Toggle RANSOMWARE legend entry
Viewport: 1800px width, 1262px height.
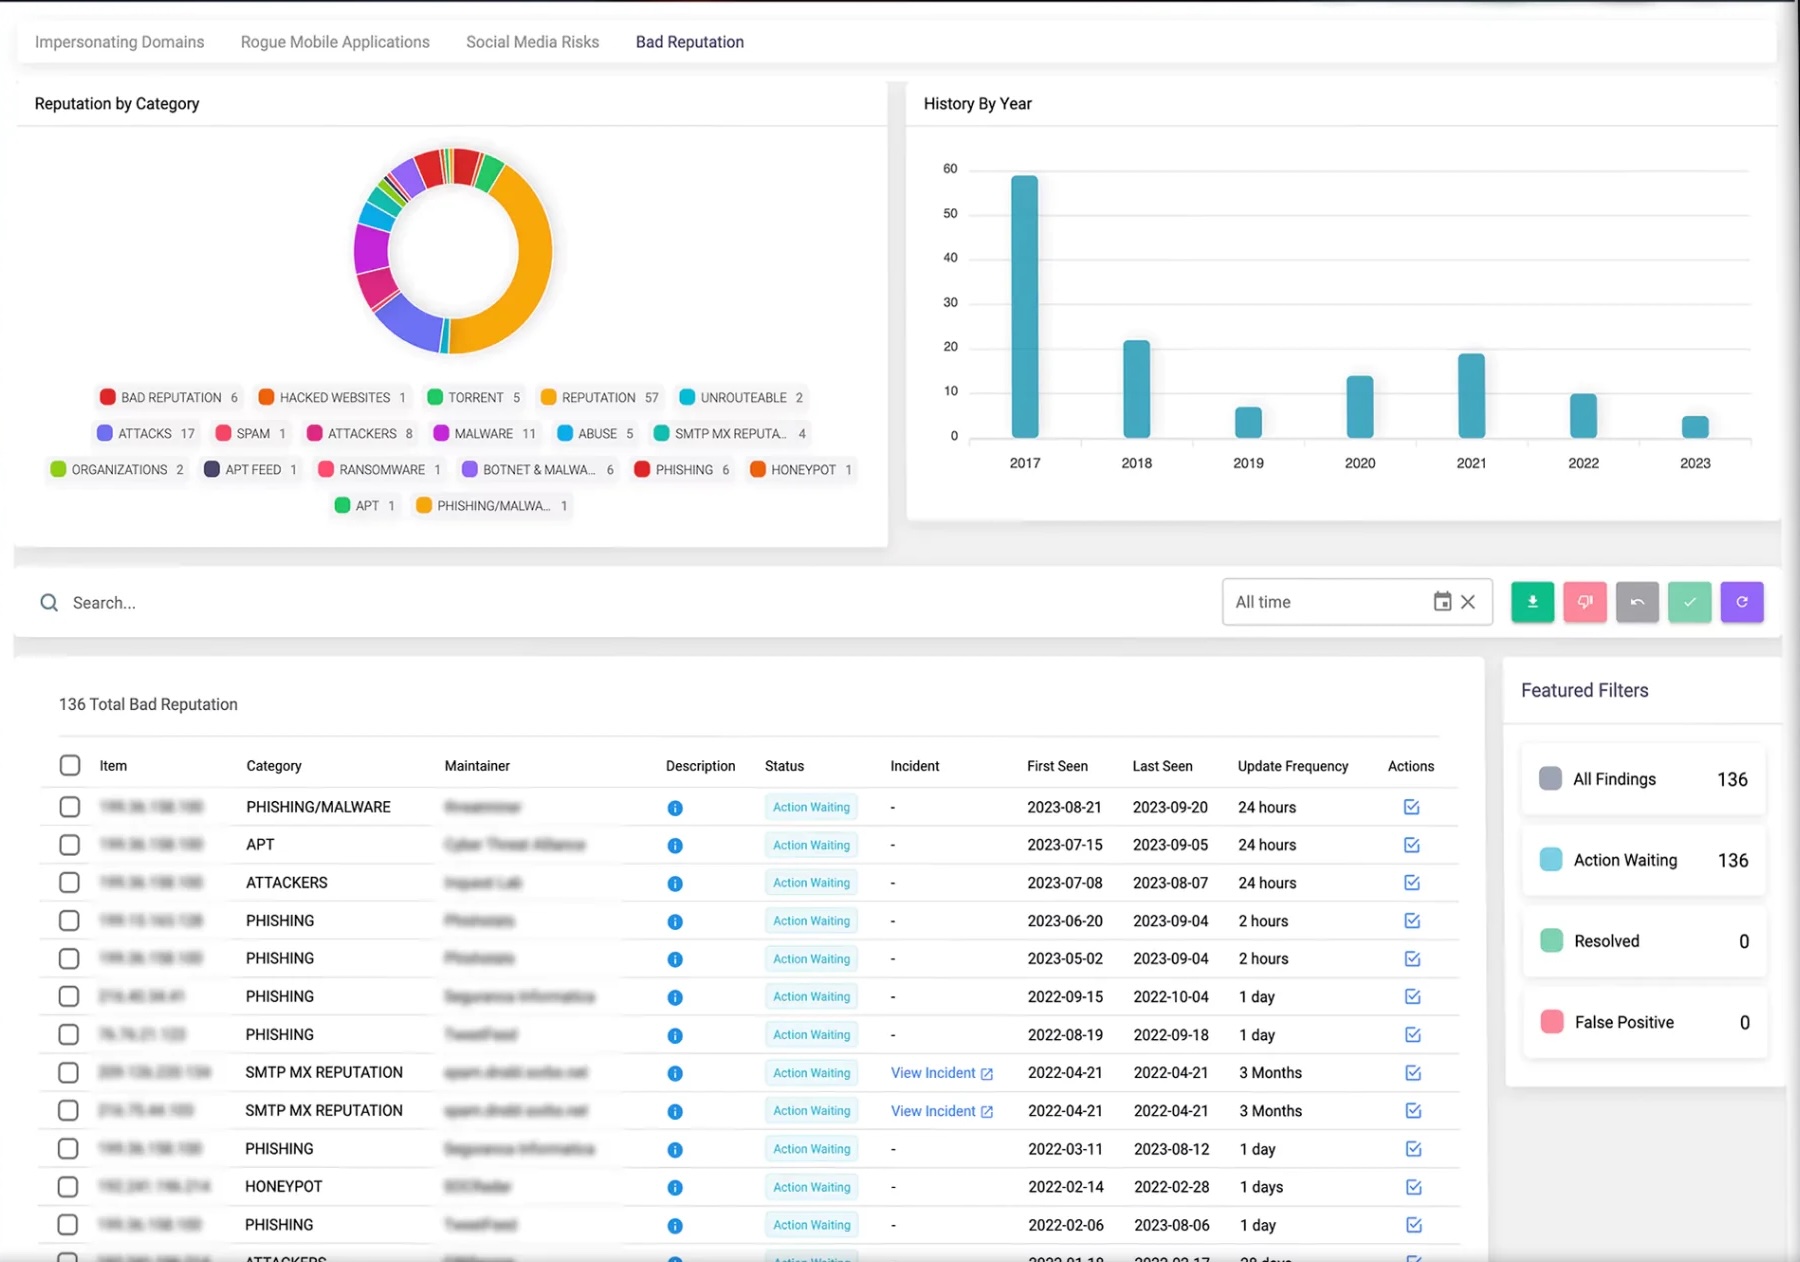pos(379,469)
